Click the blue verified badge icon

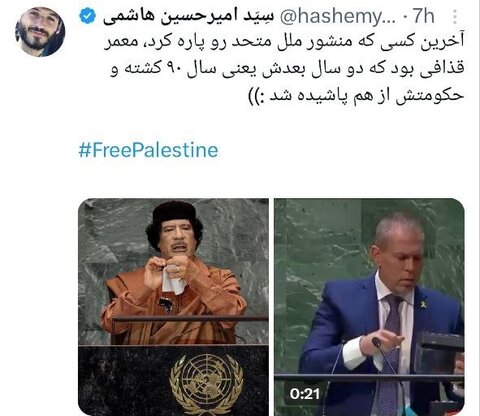(87, 16)
